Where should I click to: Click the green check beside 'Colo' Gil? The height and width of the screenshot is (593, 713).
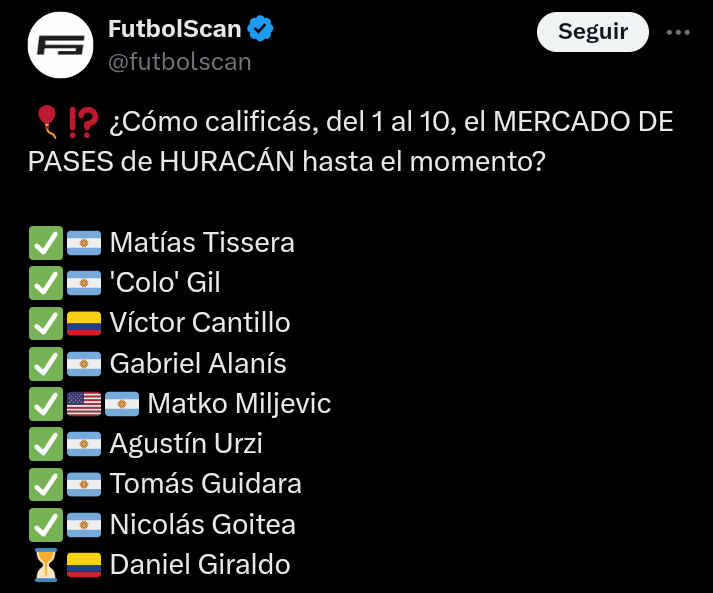click(x=46, y=283)
